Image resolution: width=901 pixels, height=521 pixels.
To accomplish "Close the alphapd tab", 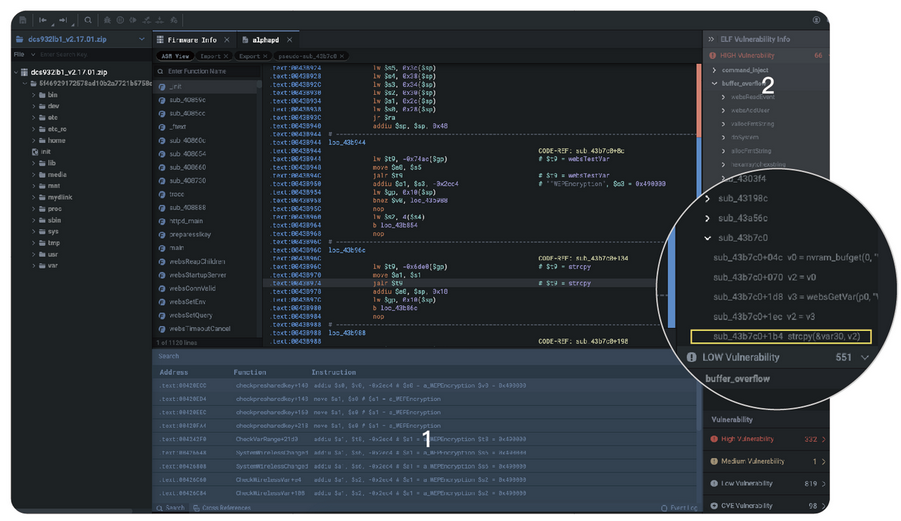I will [290, 40].
